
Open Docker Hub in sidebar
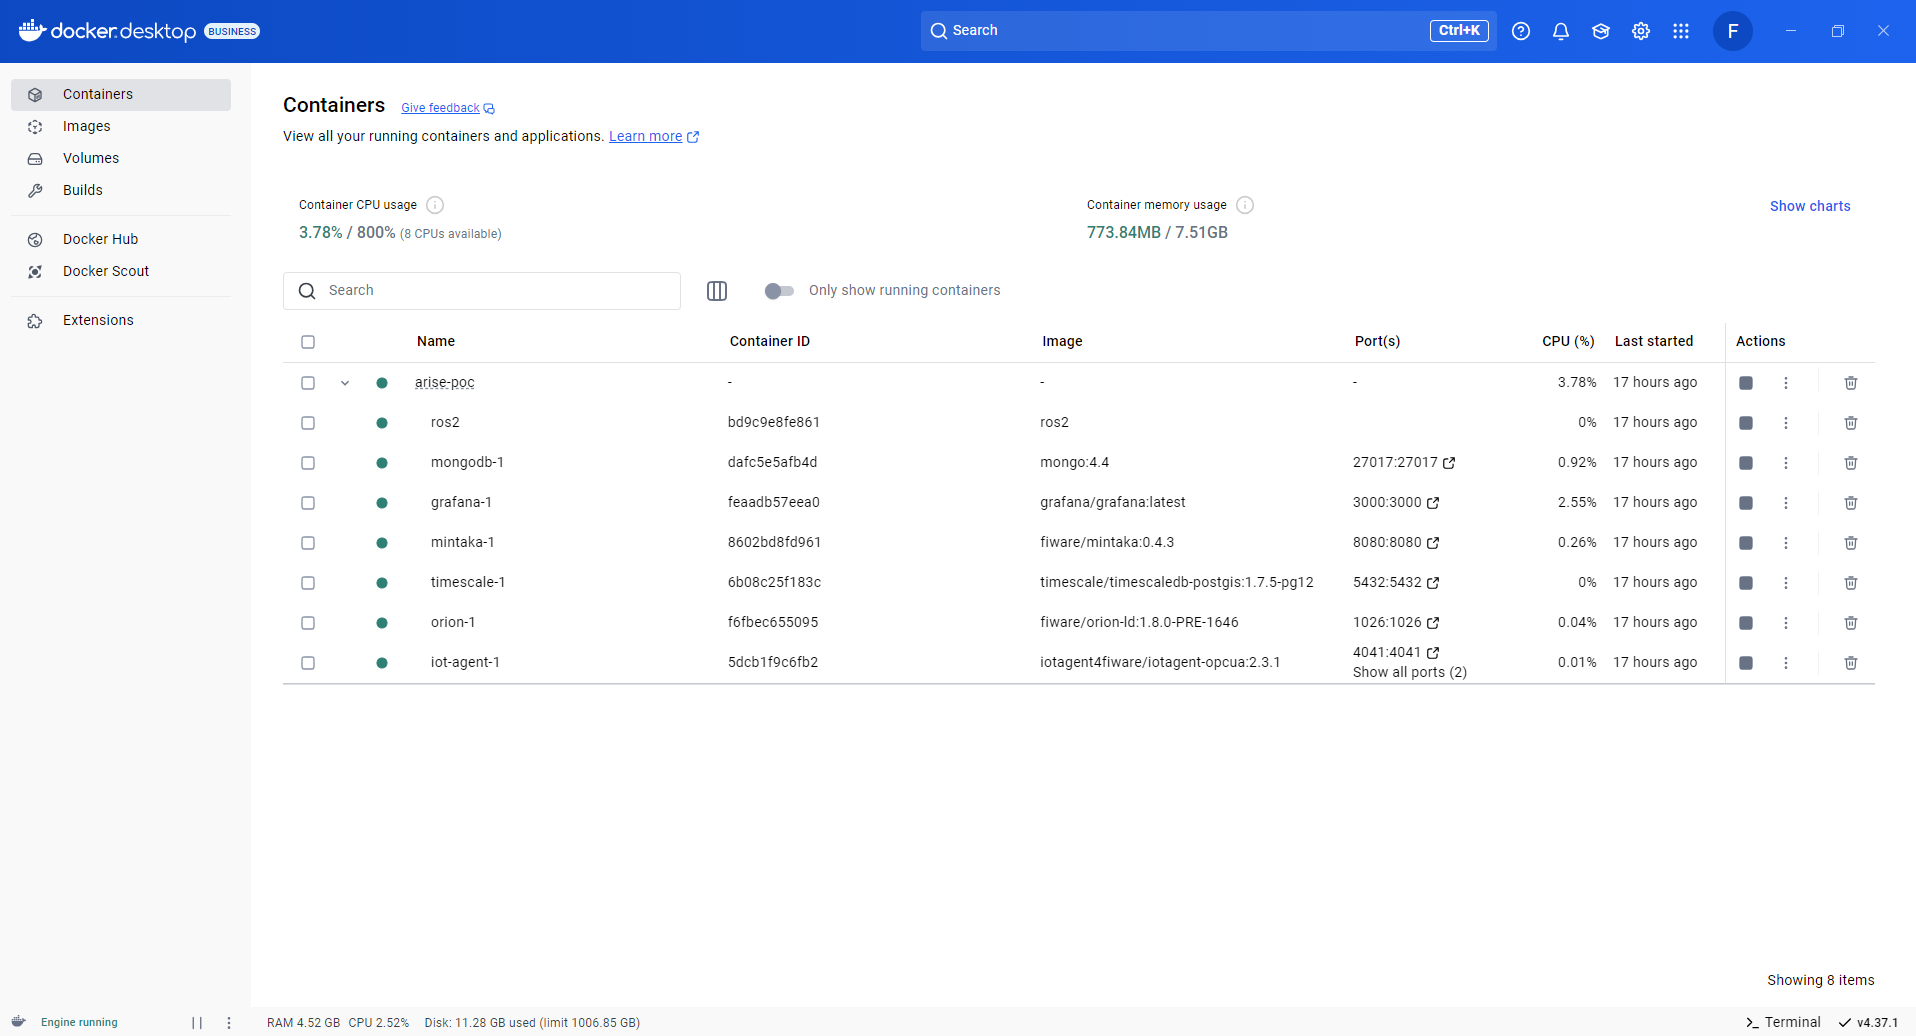[121, 240]
